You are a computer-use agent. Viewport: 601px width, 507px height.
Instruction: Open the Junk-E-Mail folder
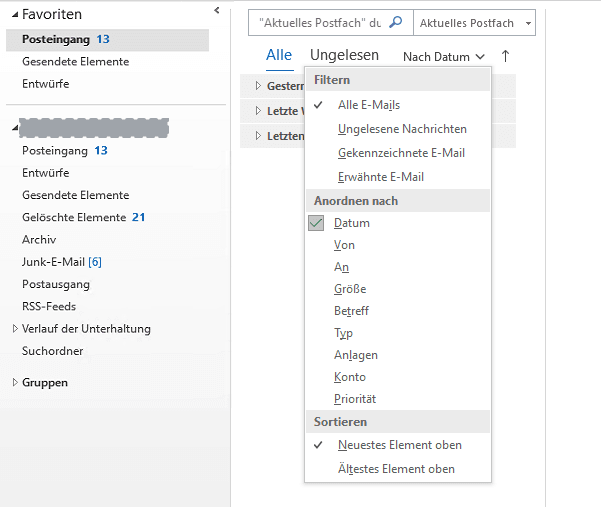[60, 262]
